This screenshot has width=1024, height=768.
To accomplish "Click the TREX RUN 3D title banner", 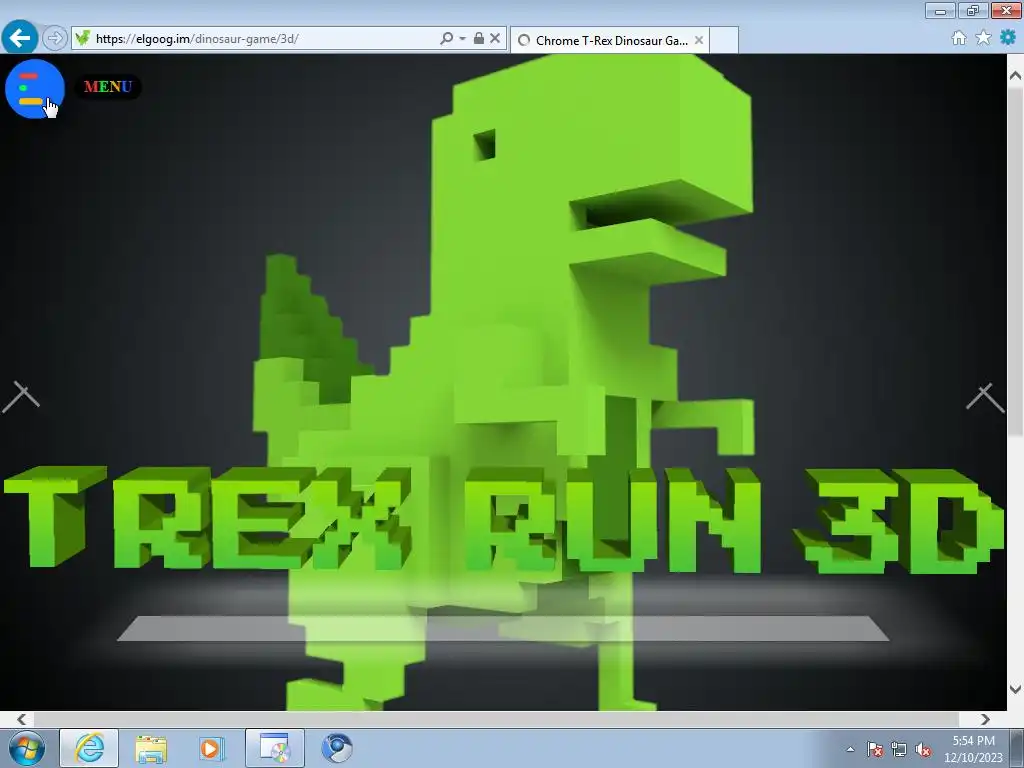I will tap(503, 519).
